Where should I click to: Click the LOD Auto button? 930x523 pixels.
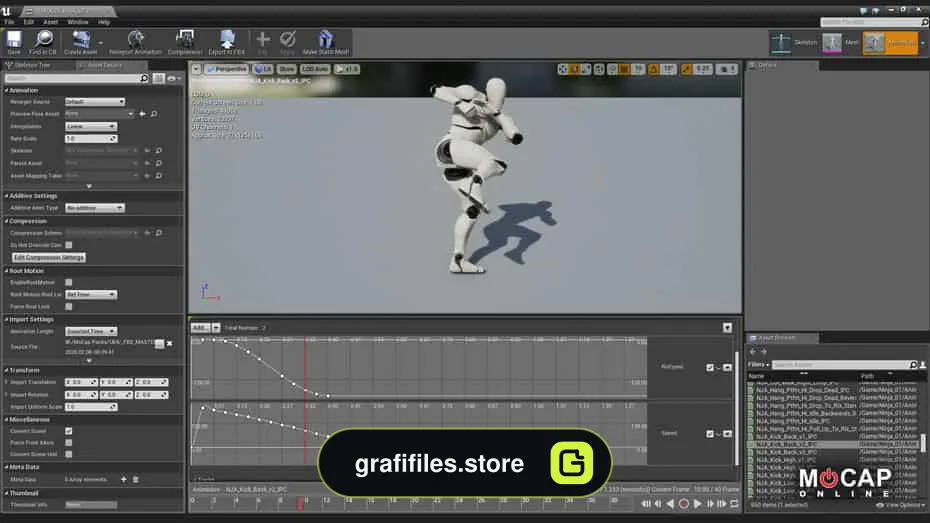(316, 69)
